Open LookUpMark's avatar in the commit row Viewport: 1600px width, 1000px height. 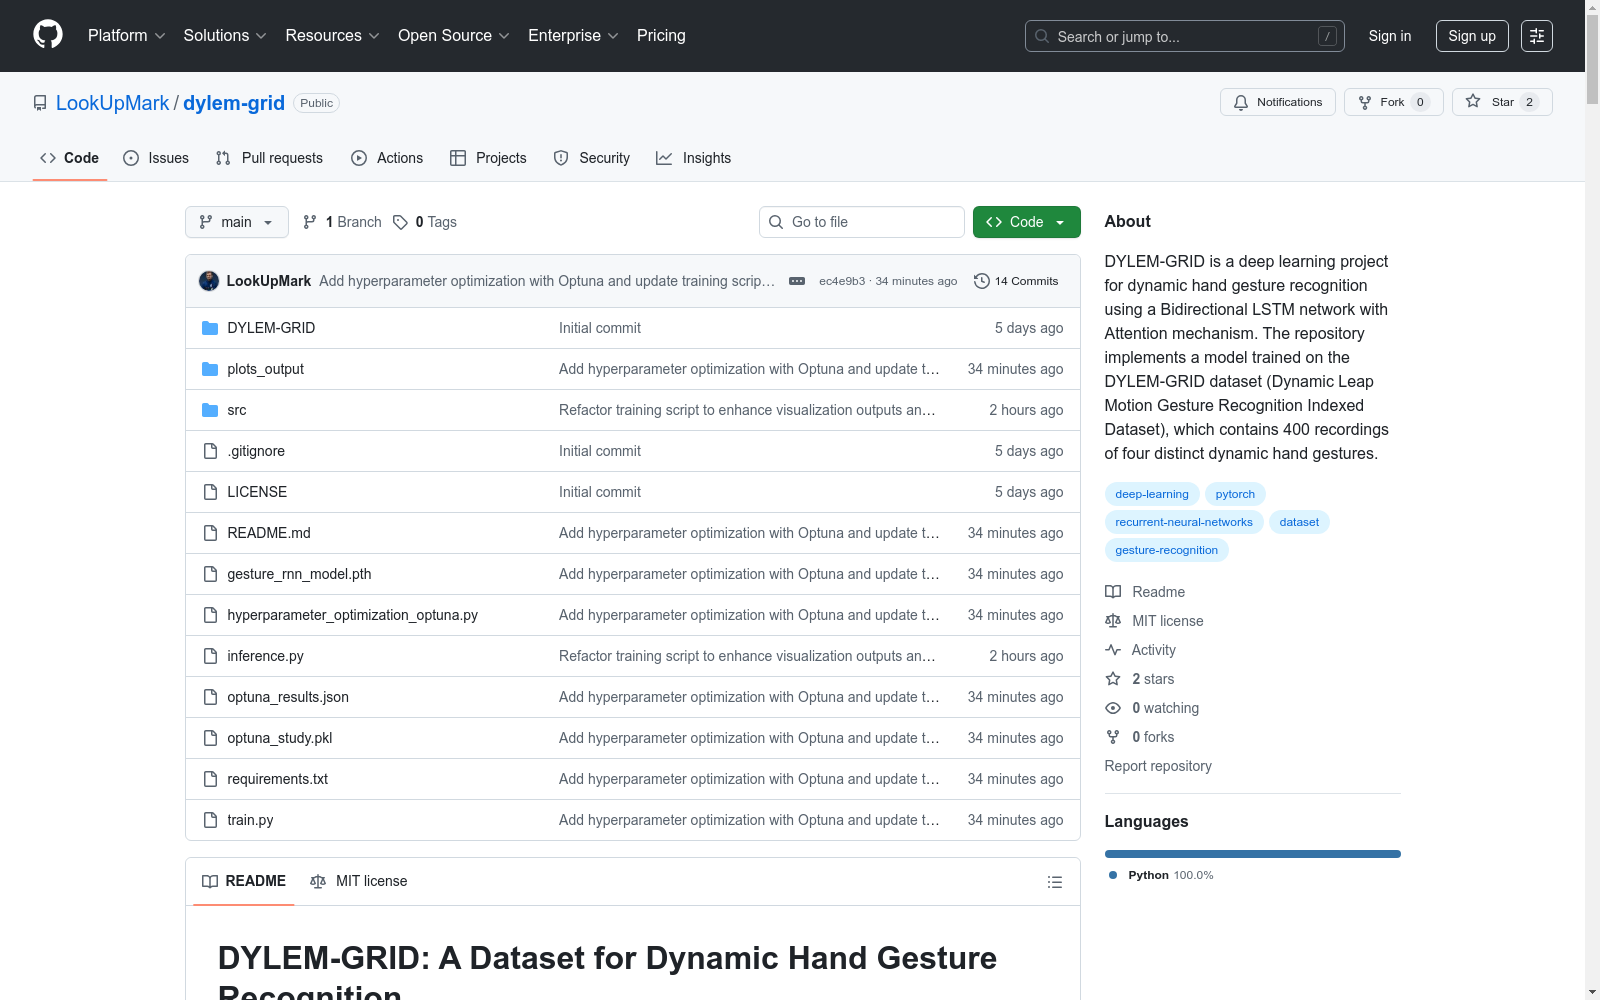pos(209,281)
